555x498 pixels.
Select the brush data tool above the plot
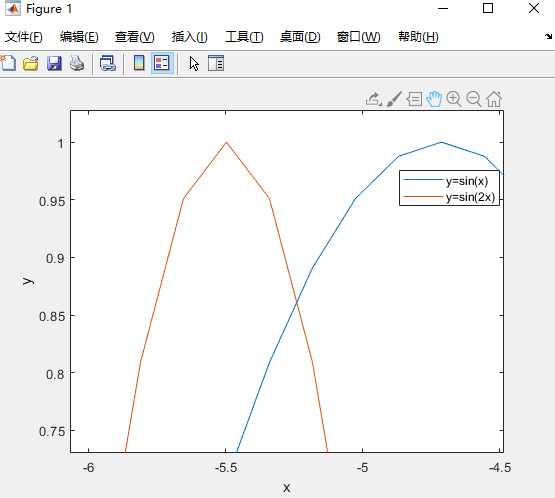[x=394, y=99]
